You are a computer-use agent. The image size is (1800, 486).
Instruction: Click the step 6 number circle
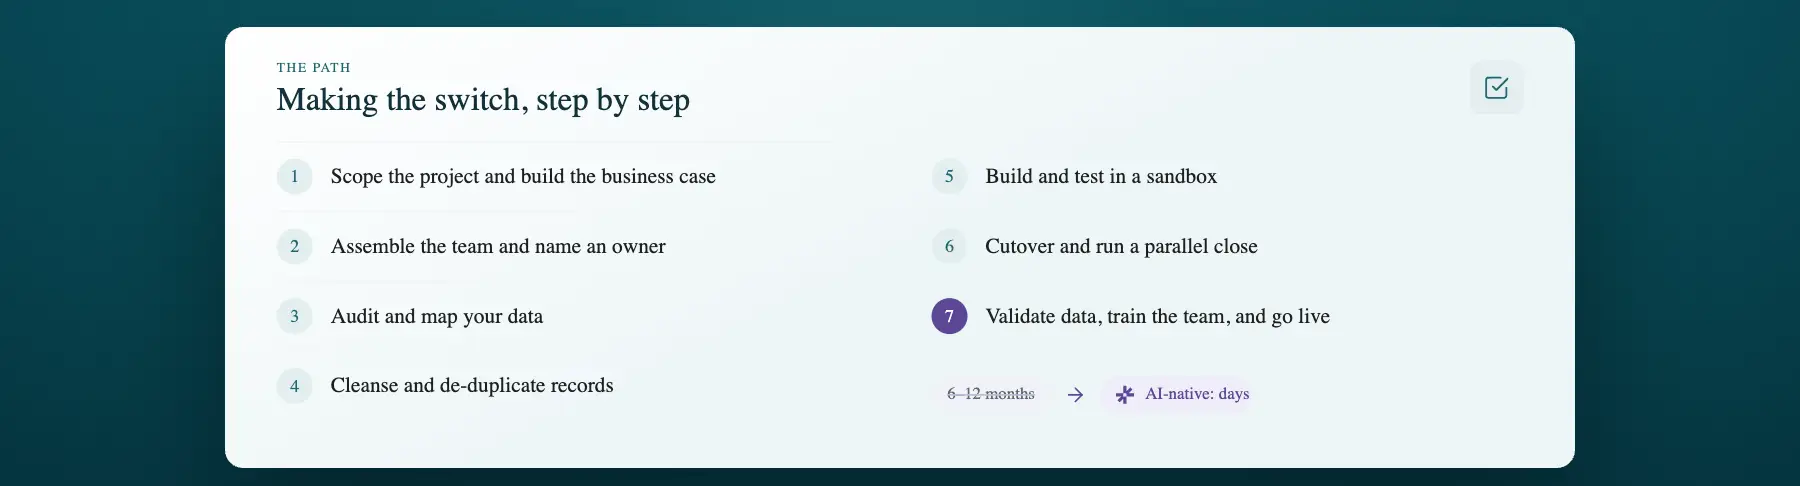(949, 246)
